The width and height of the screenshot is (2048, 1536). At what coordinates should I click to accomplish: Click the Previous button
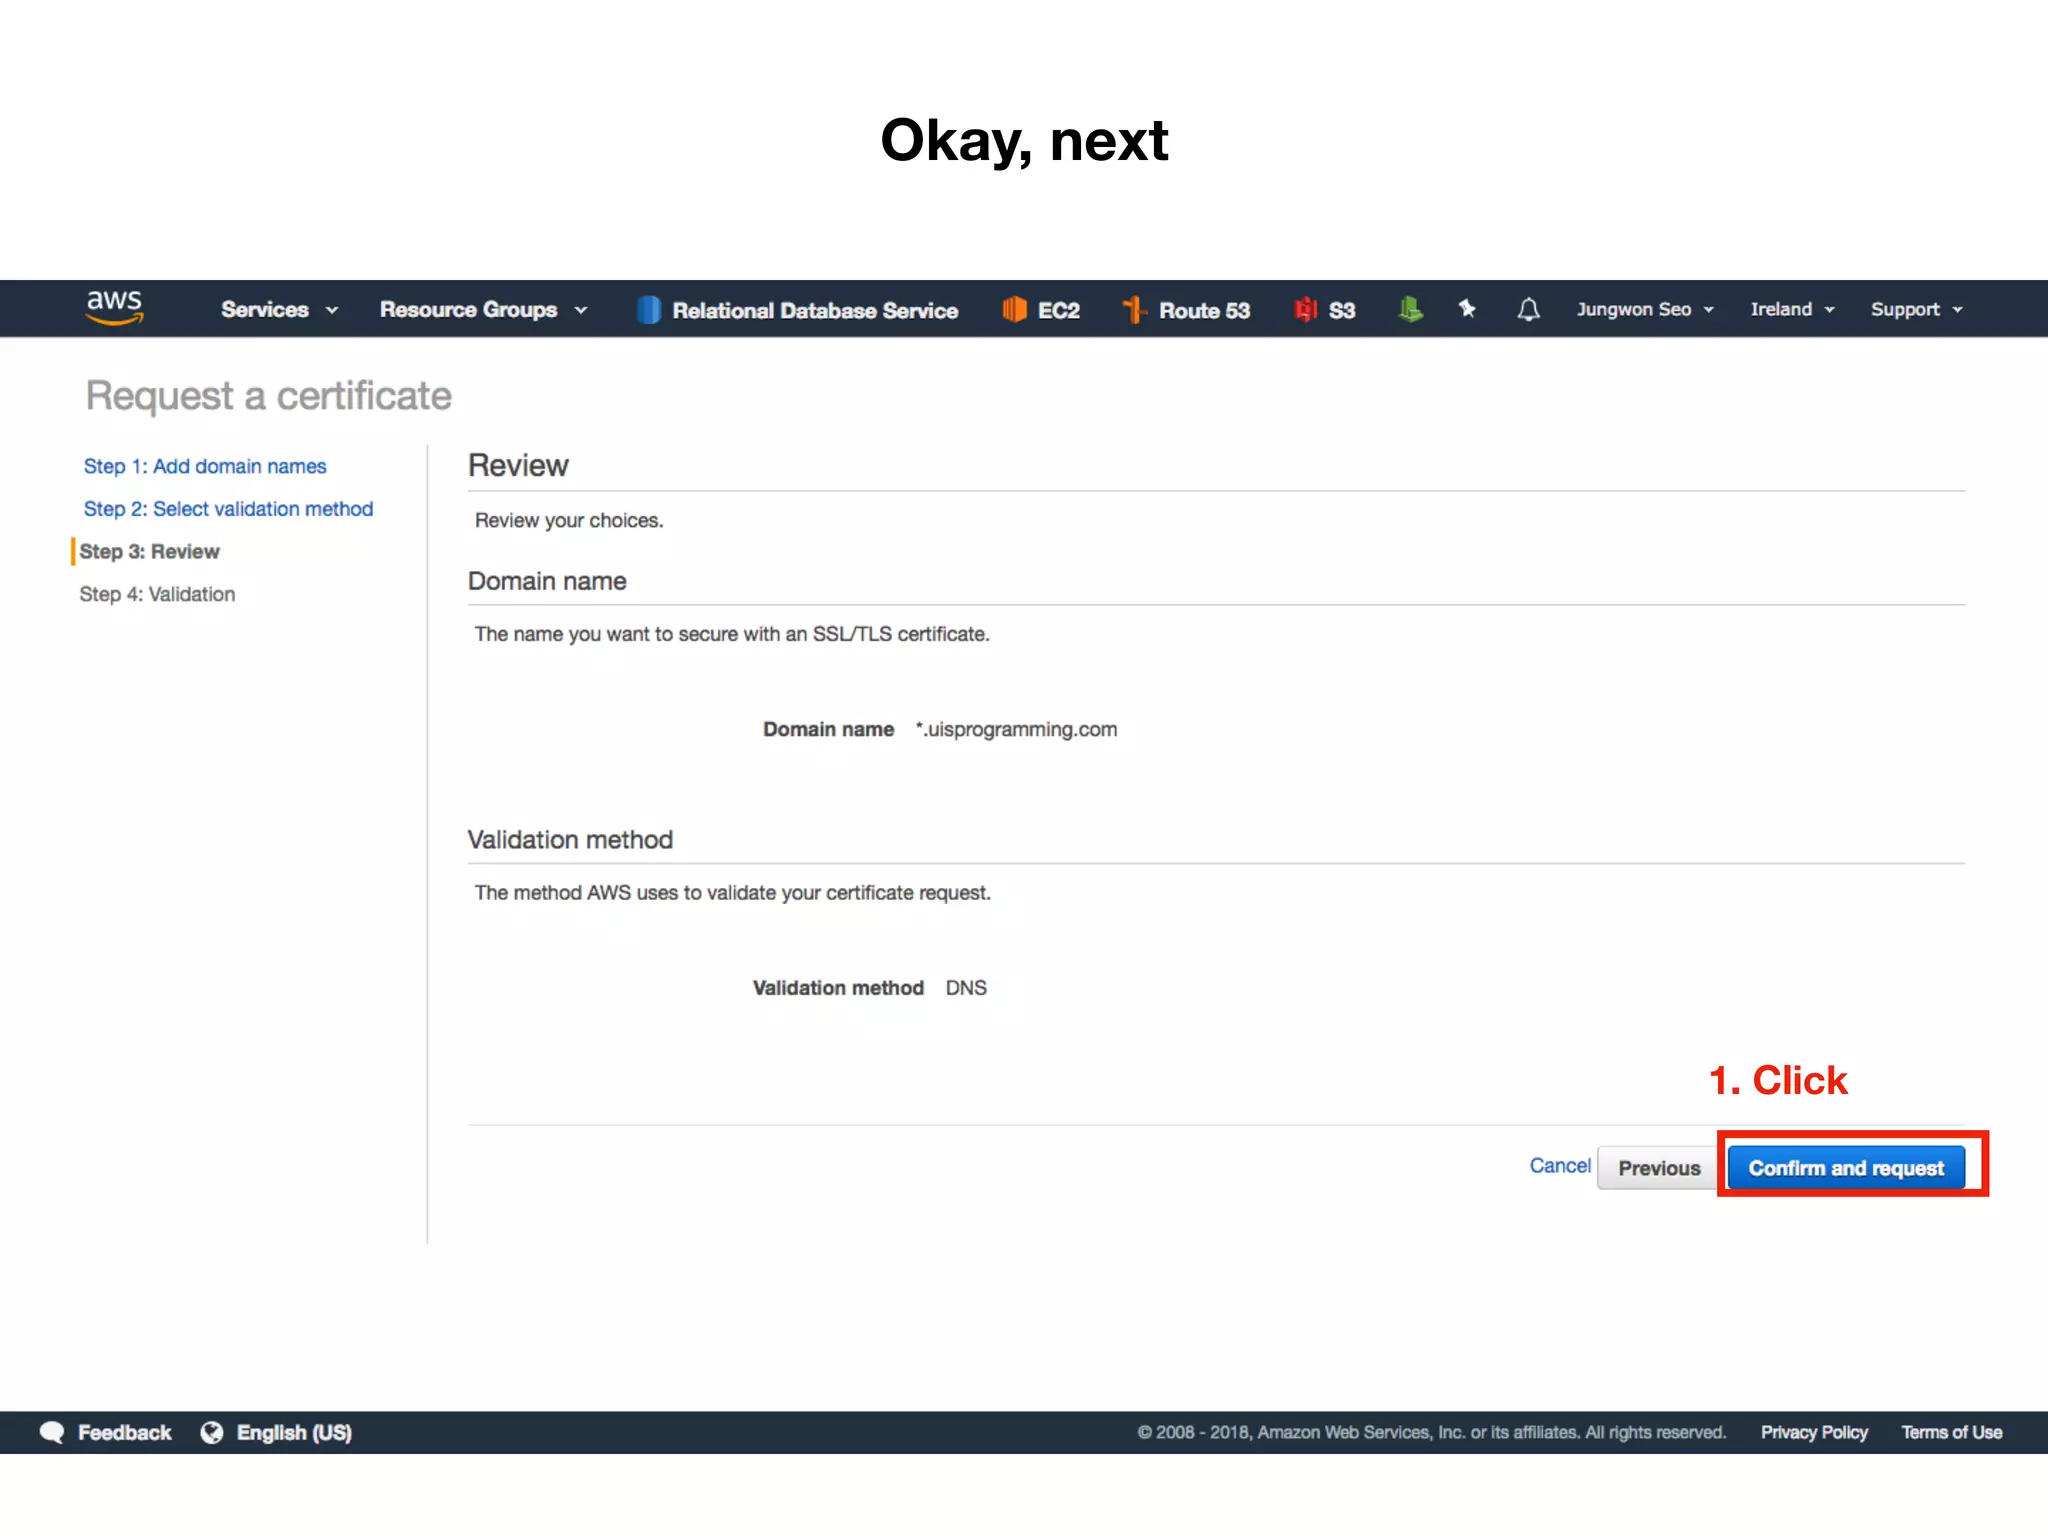1659,1168
